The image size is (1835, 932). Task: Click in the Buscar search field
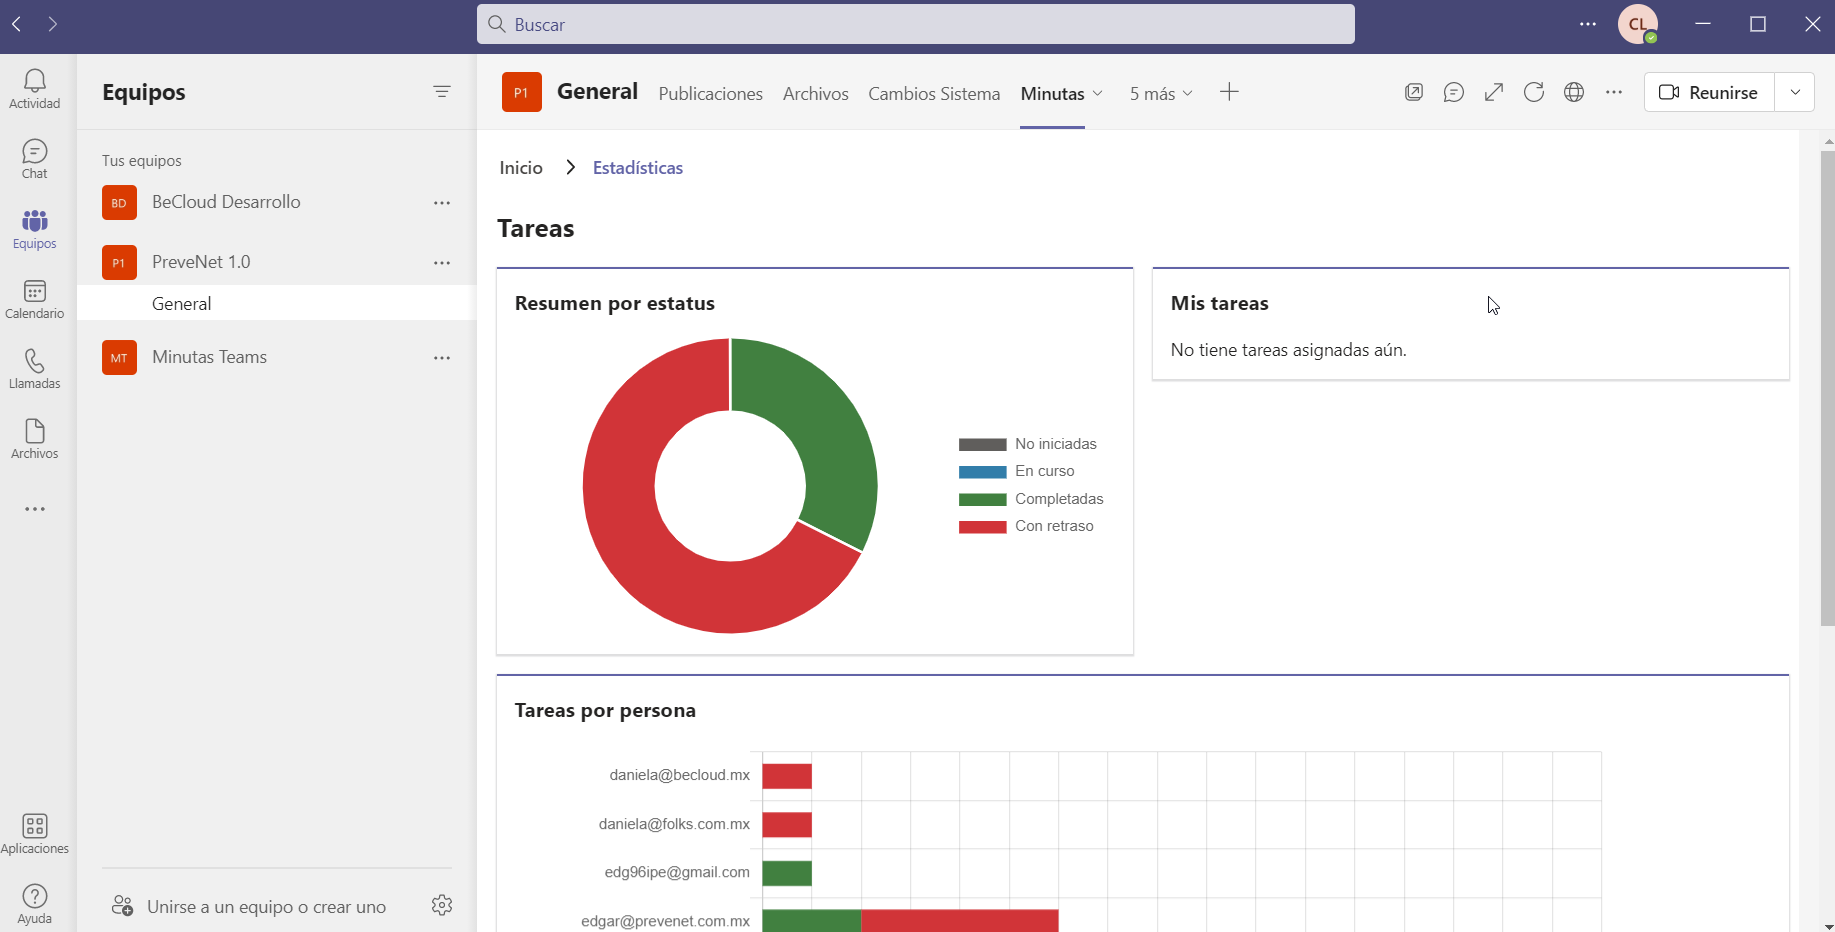[x=915, y=24]
